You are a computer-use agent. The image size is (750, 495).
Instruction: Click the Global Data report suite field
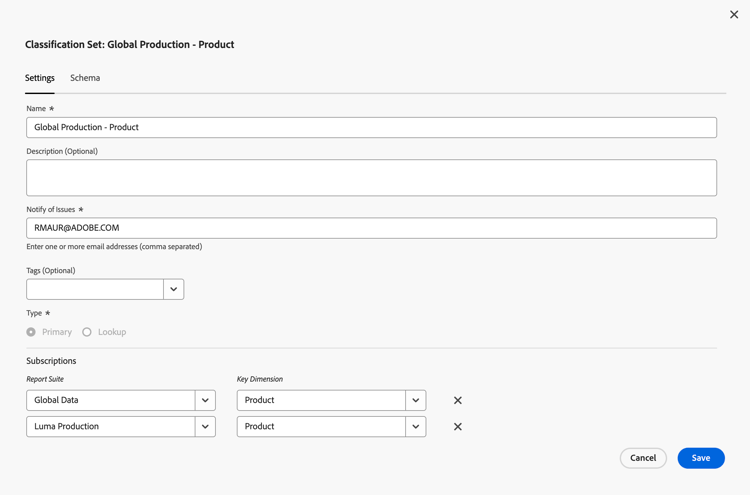click(110, 400)
